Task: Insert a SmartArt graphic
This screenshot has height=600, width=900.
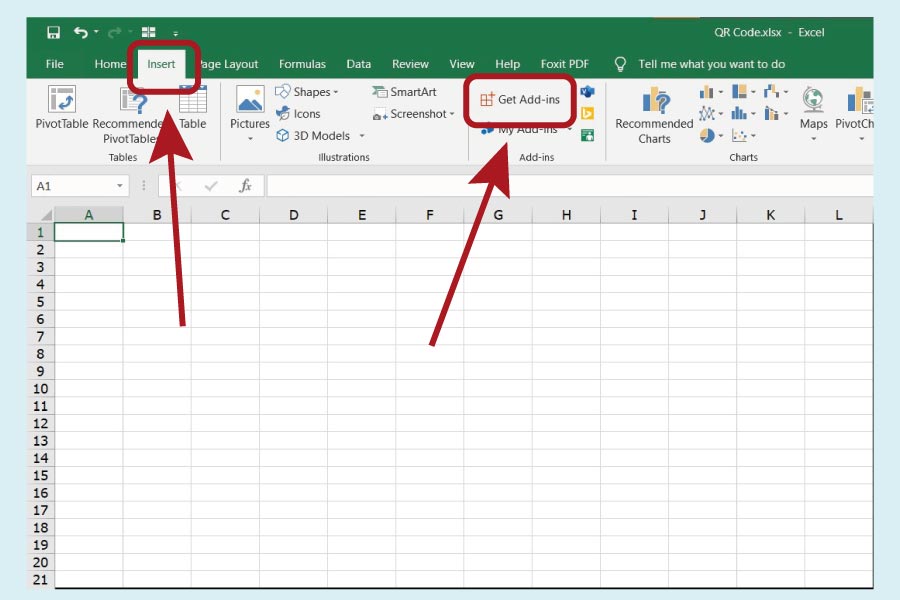Action: [x=404, y=92]
